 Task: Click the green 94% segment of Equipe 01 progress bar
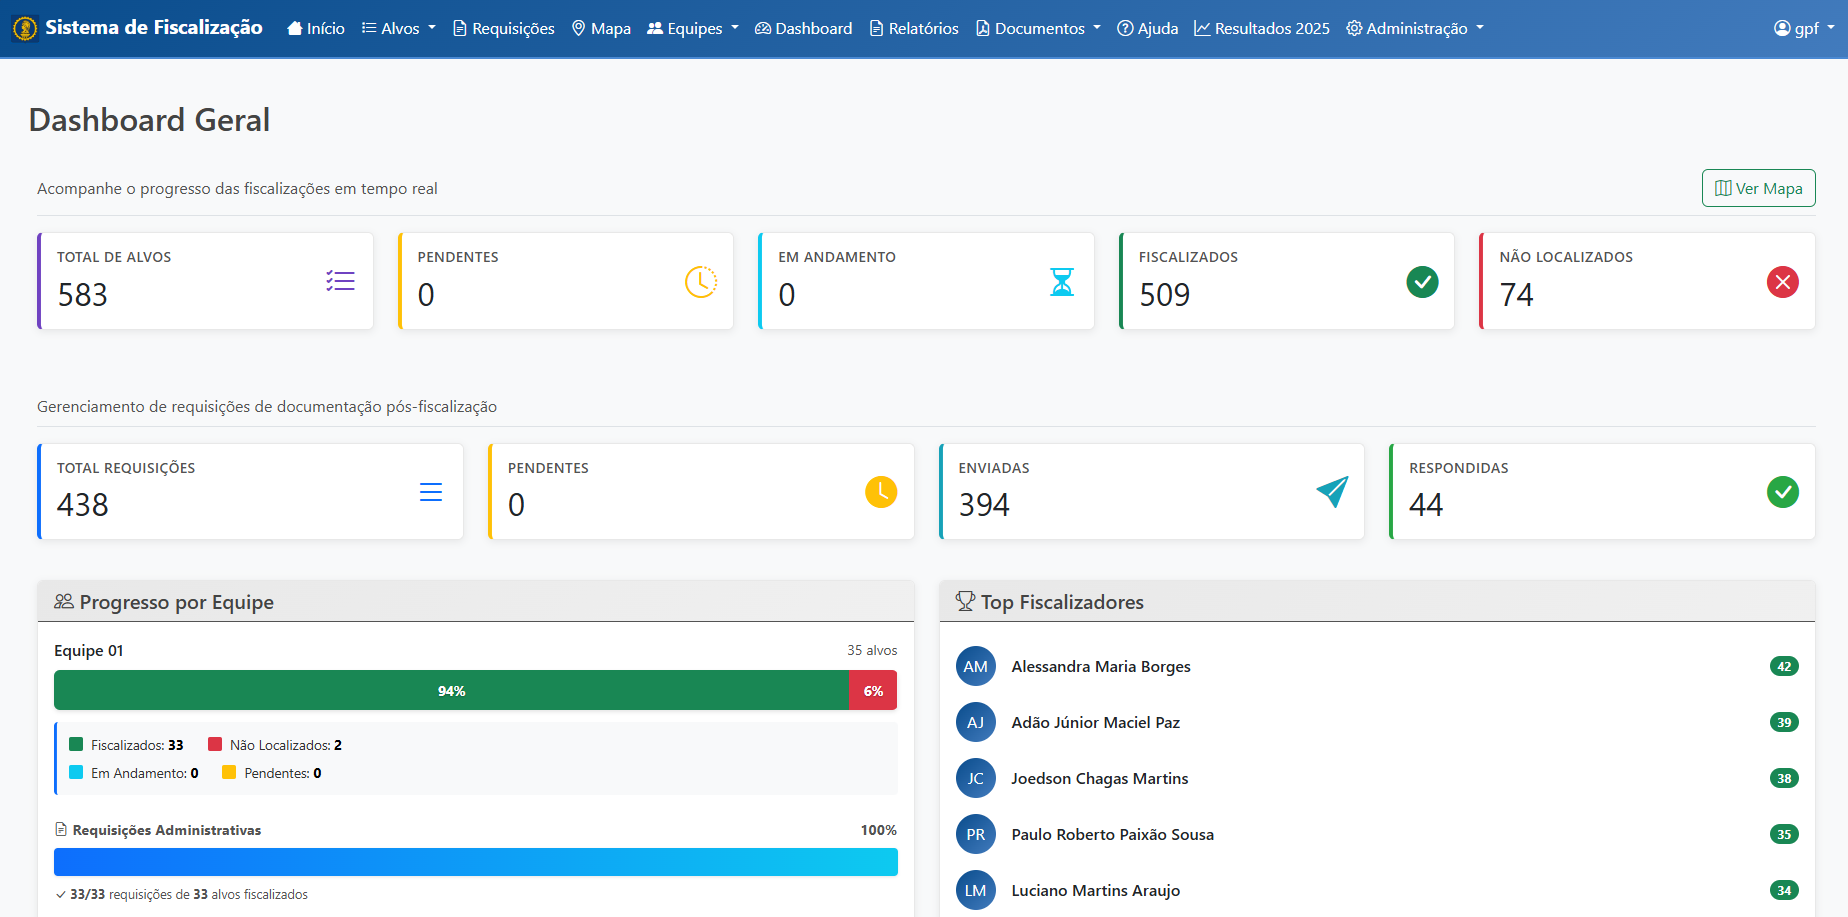pyautogui.click(x=451, y=691)
